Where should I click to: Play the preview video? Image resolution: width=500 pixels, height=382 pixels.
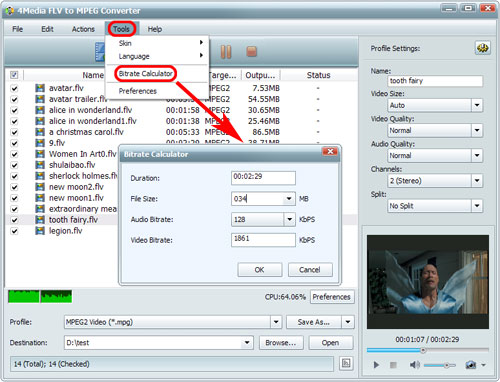376,365
